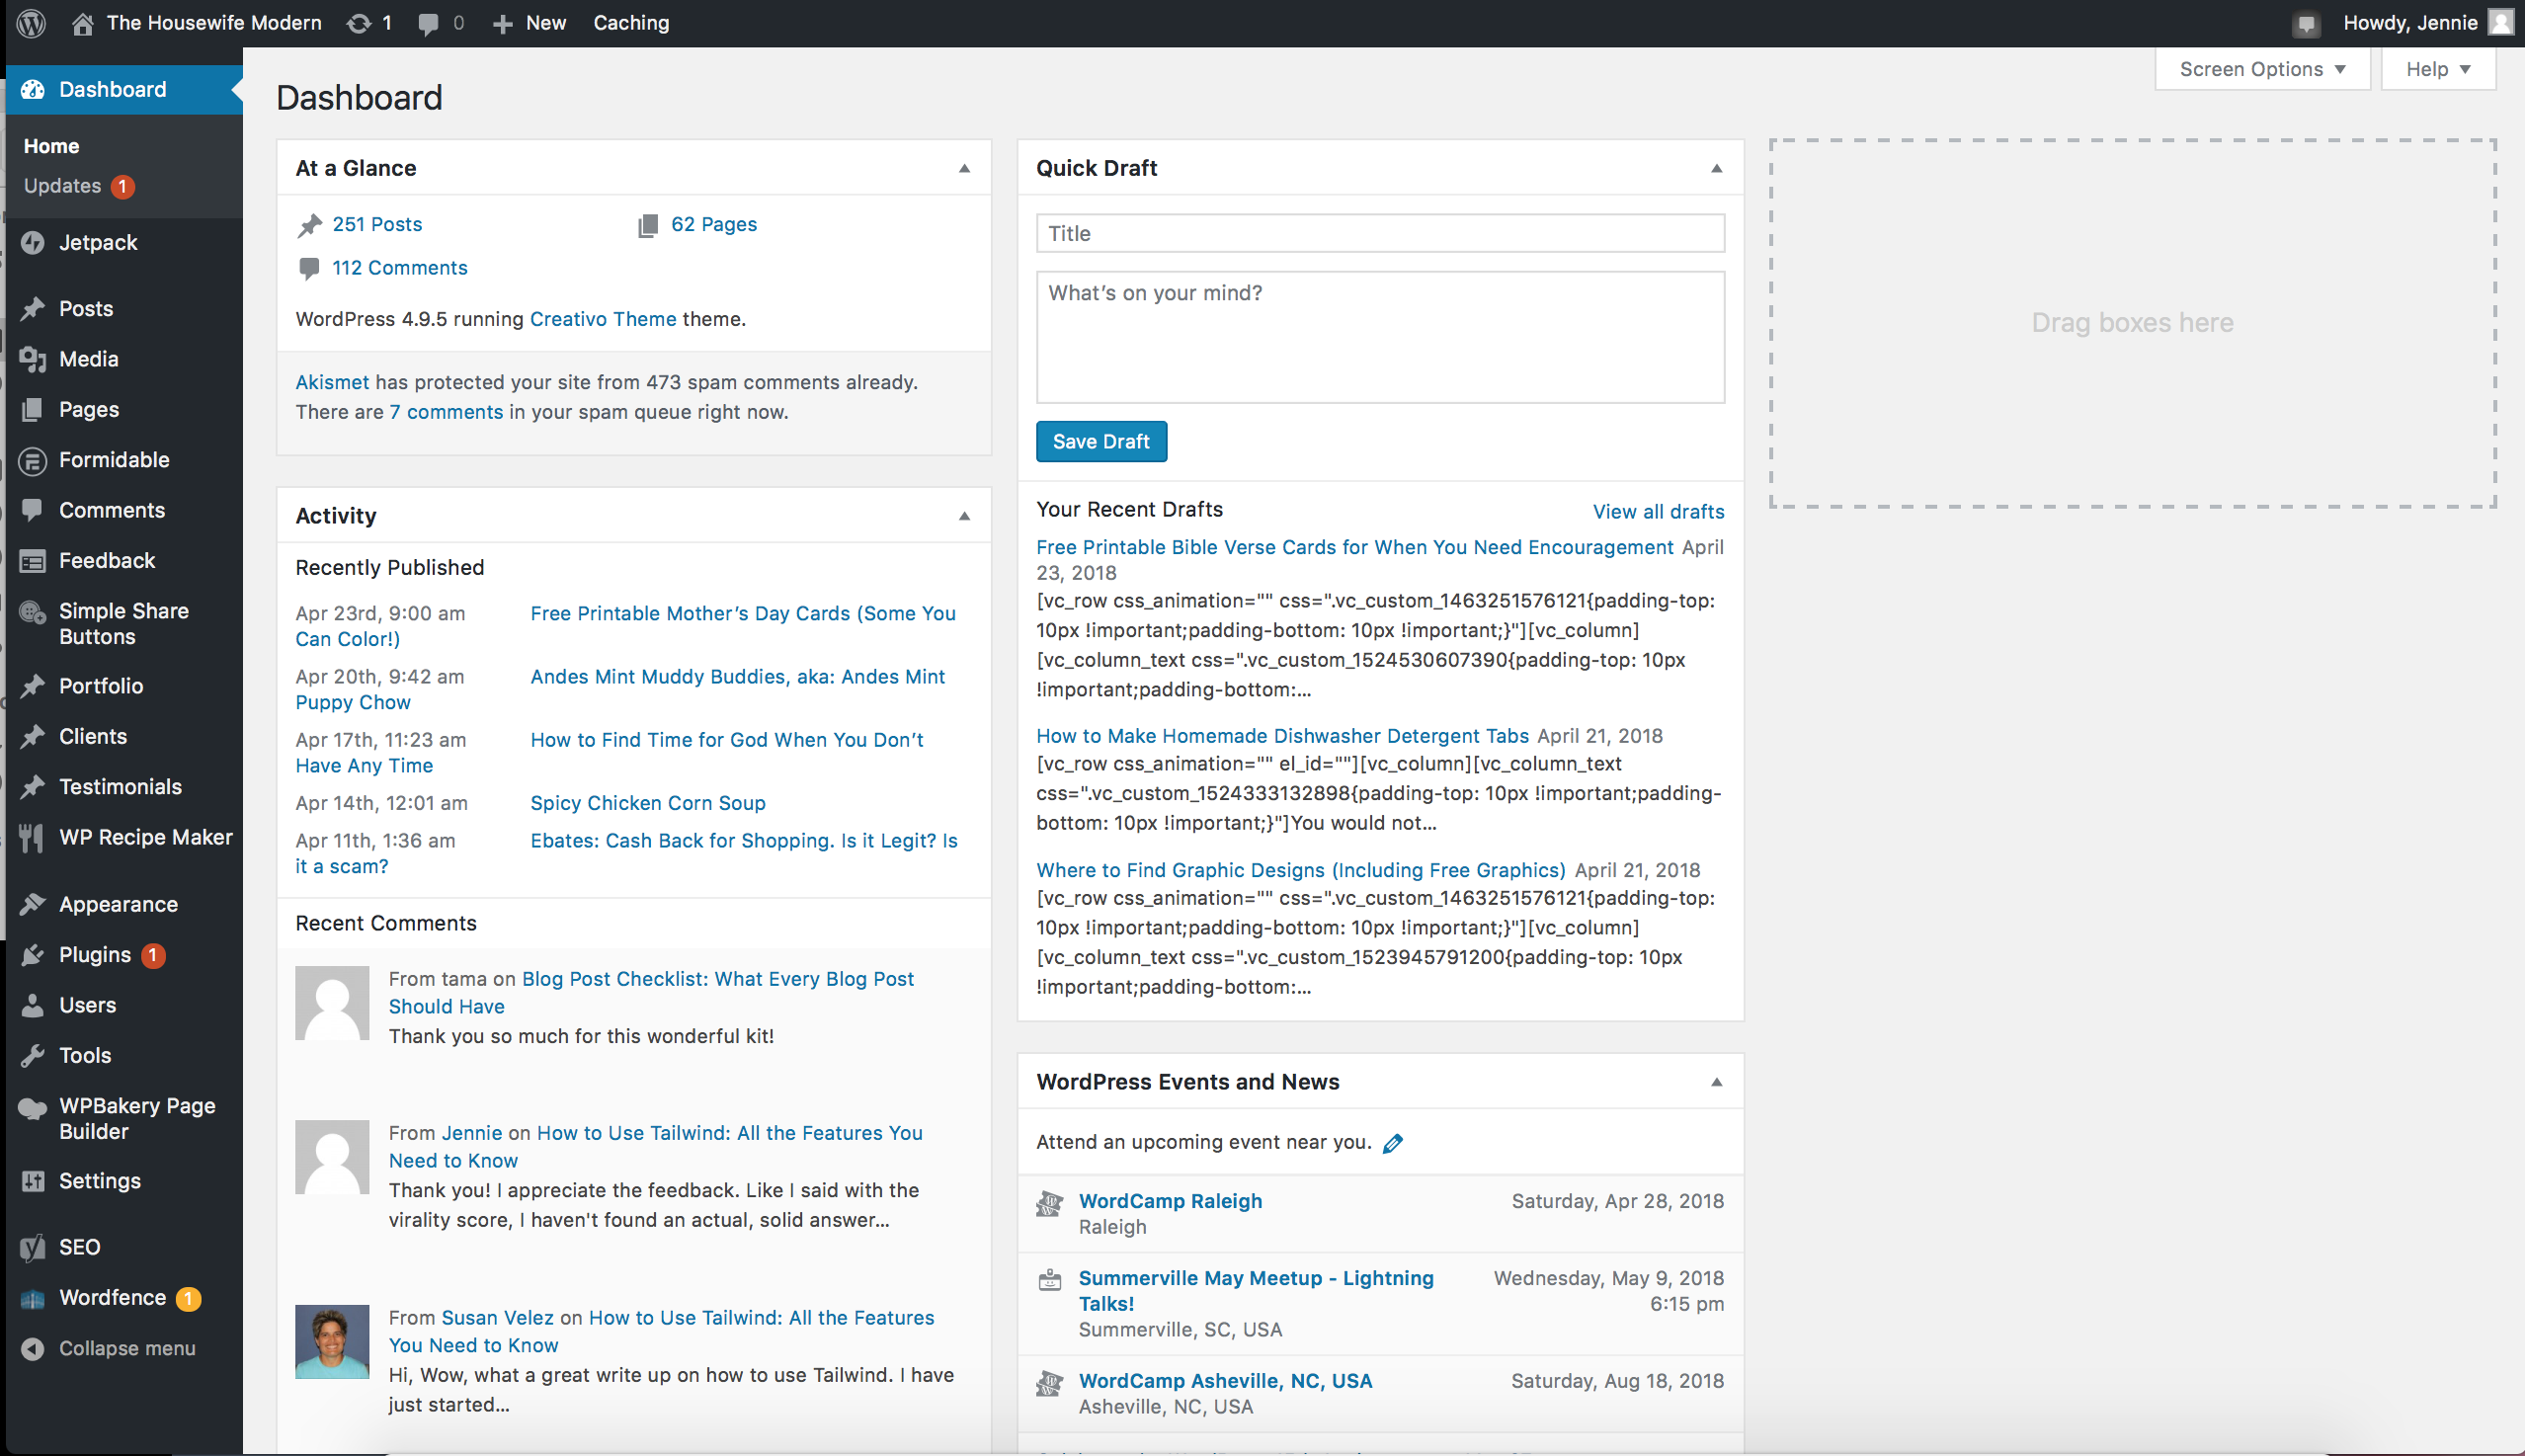Viewport: 2525px width, 1456px height.
Task: Collapse the At a Glance box
Action: point(964,168)
